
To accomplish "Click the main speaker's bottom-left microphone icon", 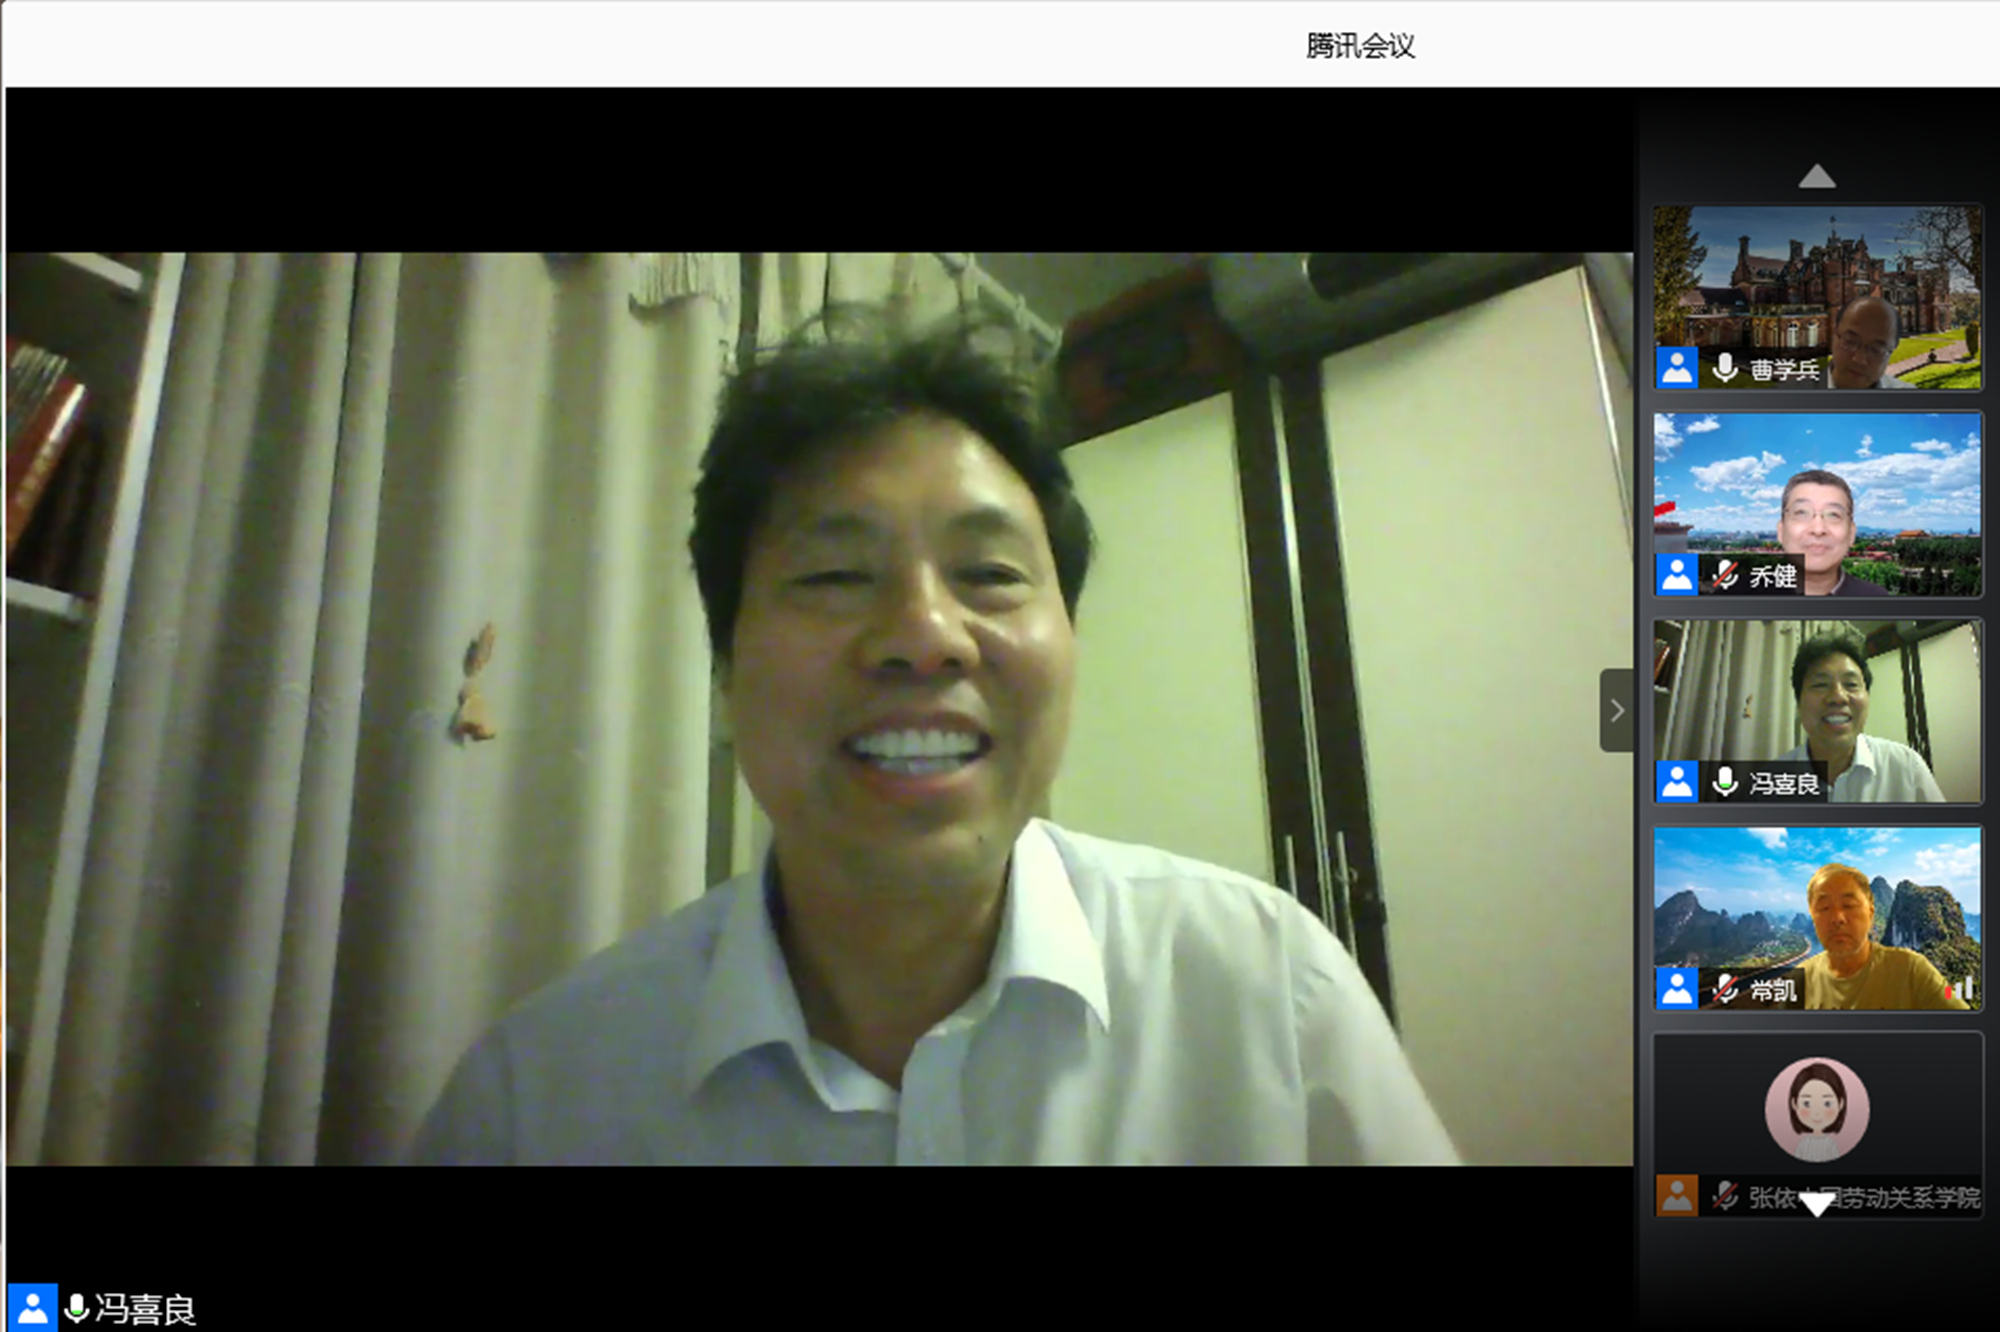I will [76, 1308].
